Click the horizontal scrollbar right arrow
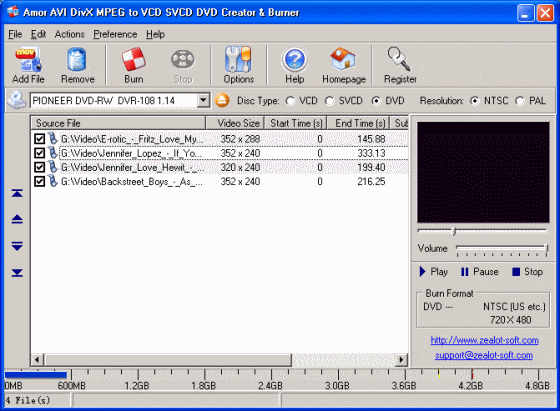The image size is (560, 411). [x=401, y=360]
